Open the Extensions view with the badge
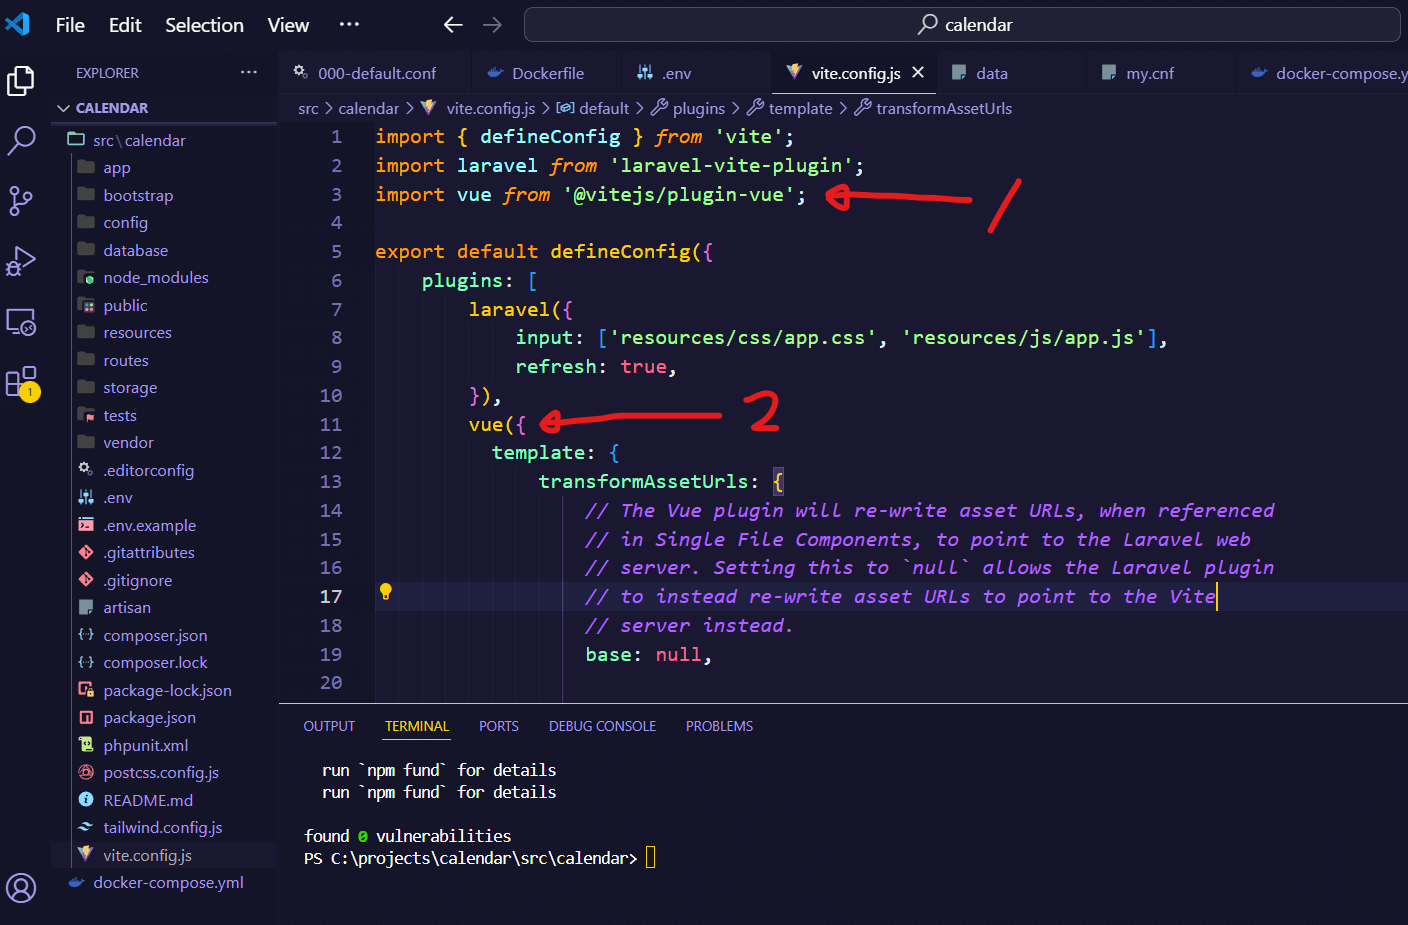The height and width of the screenshot is (925, 1408). pyautogui.click(x=20, y=383)
